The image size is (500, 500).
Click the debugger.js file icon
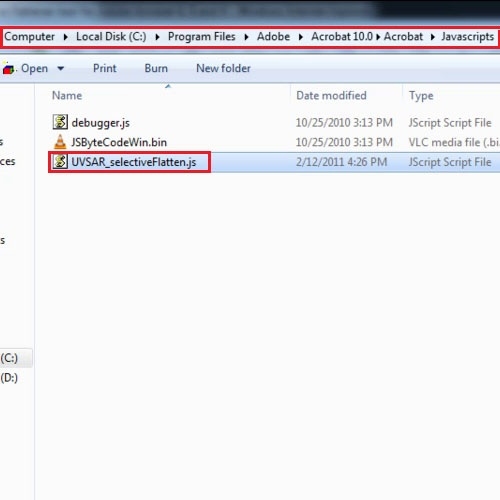coord(60,122)
